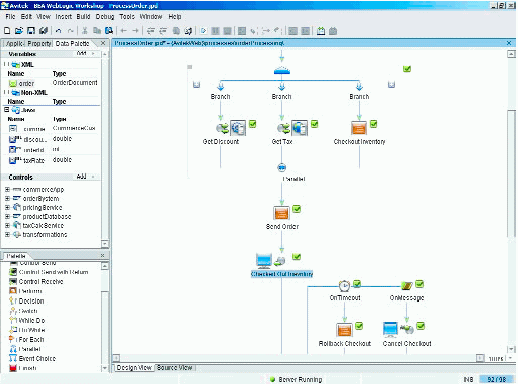The image size is (518, 384).
Task: Click the Undo toolbar icon
Action: [x=59, y=31]
